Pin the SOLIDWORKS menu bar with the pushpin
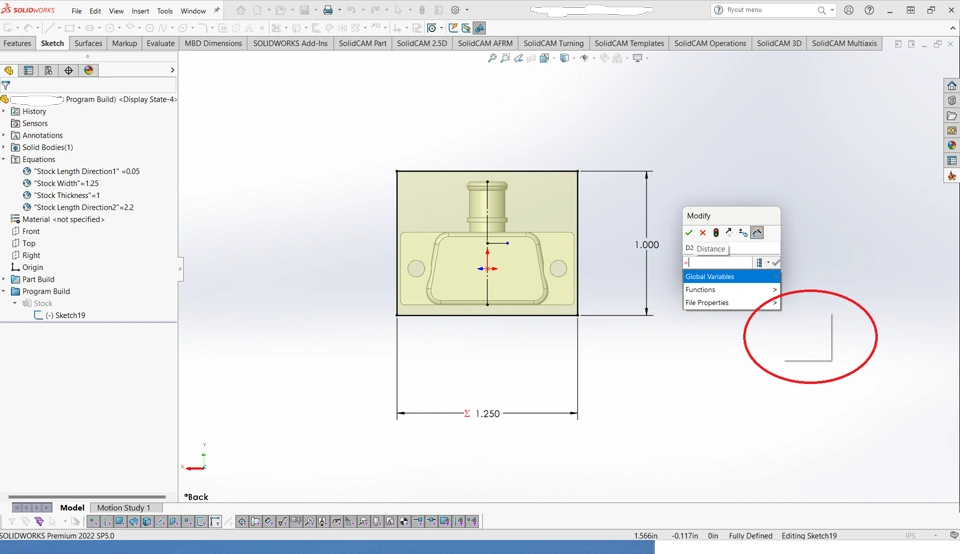Image resolution: width=960 pixels, height=554 pixels. [217, 10]
